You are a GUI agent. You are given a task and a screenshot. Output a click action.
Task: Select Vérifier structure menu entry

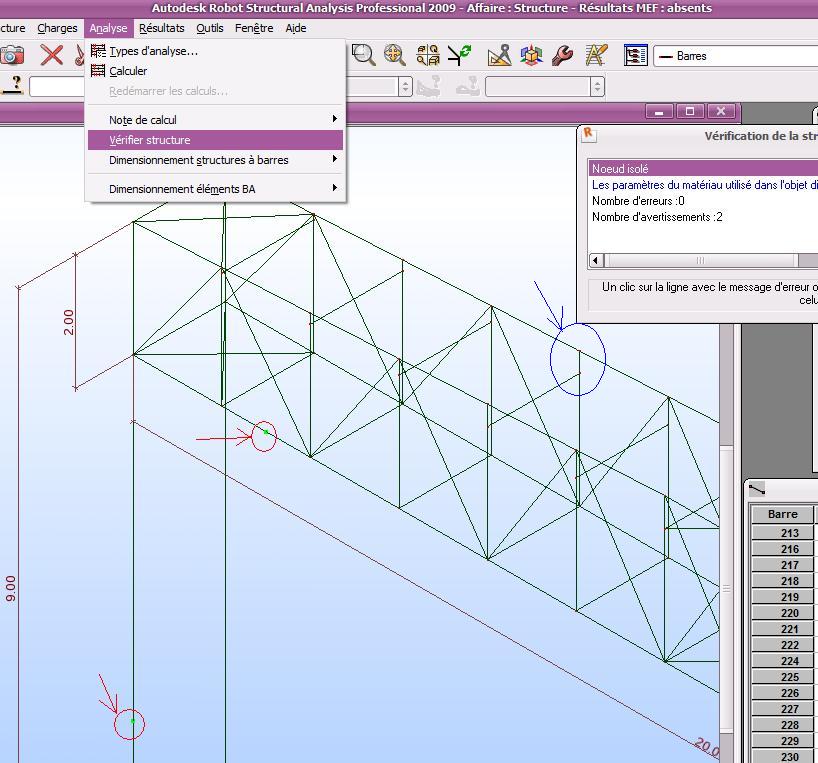pos(215,140)
